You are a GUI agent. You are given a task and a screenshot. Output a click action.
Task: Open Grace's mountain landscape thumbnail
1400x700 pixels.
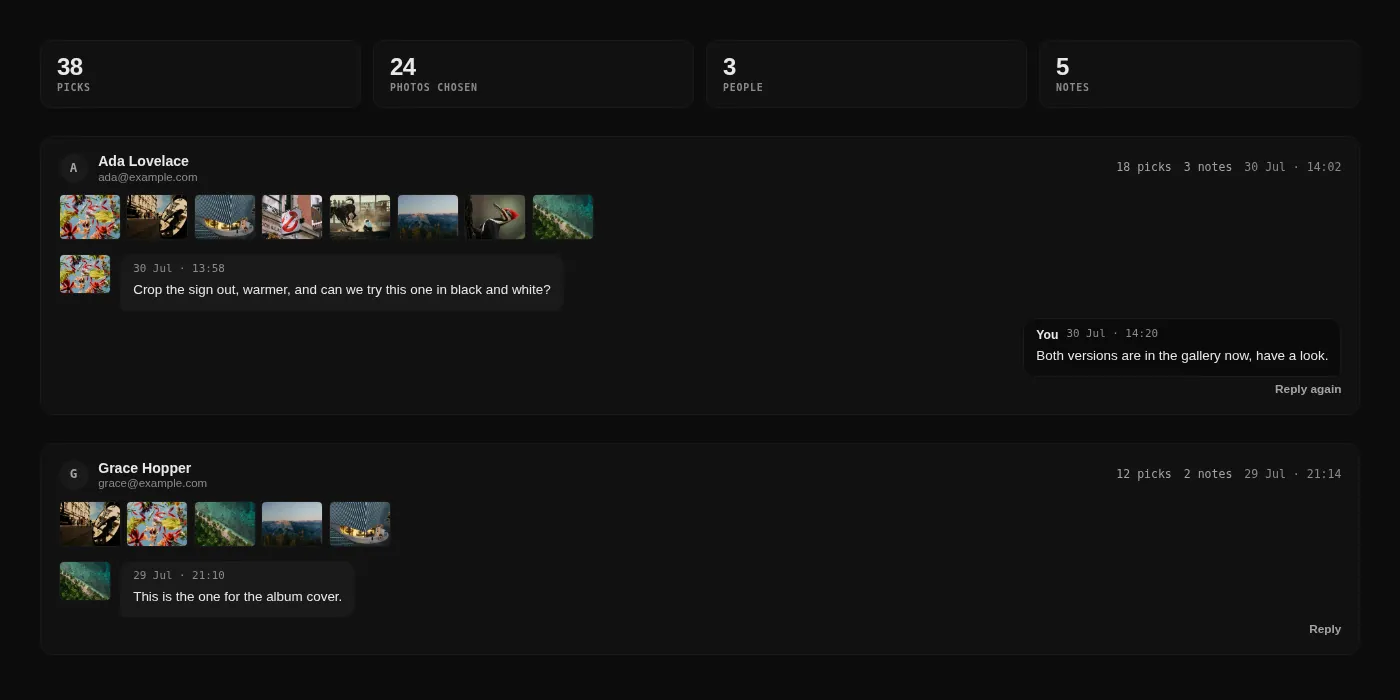(x=292, y=524)
